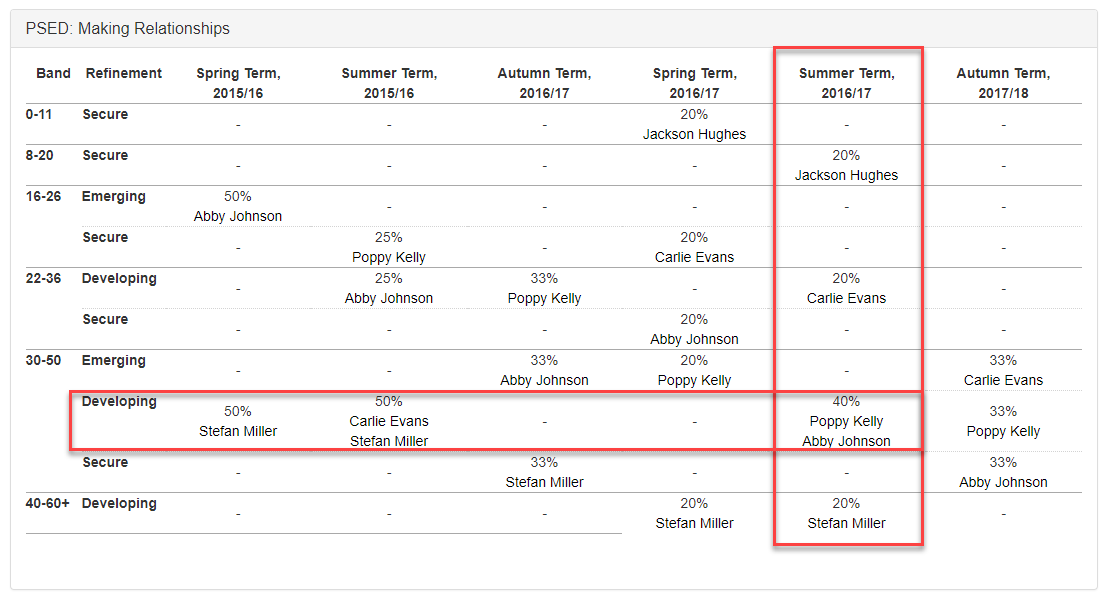
Task: Open Stefan Miller in the 40-60+ Summer 2016/17 cell
Action: tap(846, 523)
